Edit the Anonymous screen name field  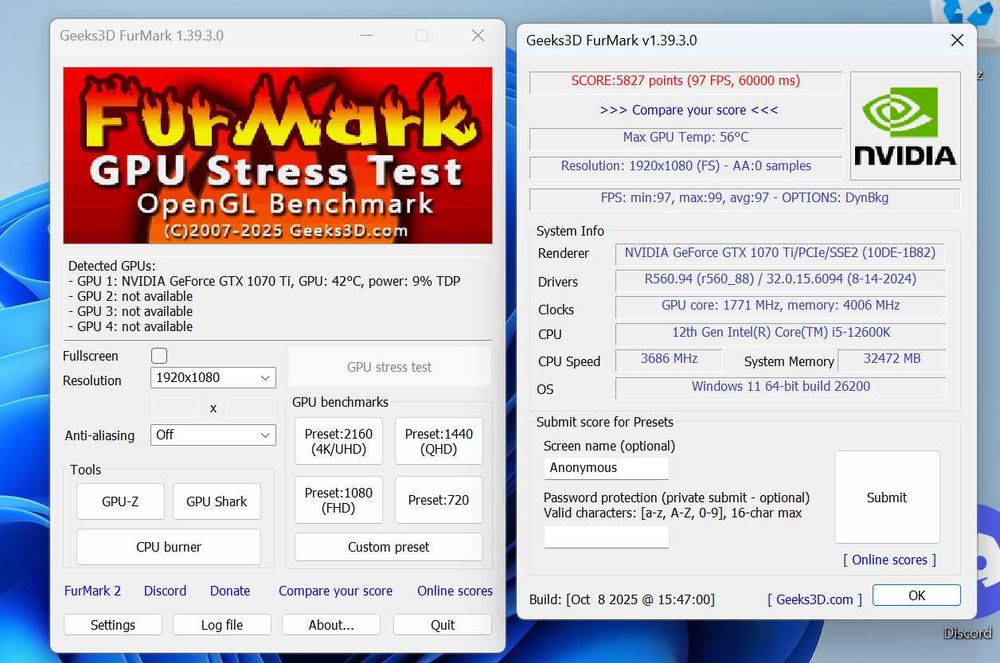[606, 468]
